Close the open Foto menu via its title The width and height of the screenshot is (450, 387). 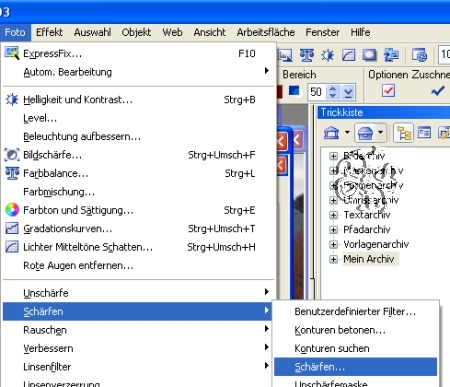[15, 32]
